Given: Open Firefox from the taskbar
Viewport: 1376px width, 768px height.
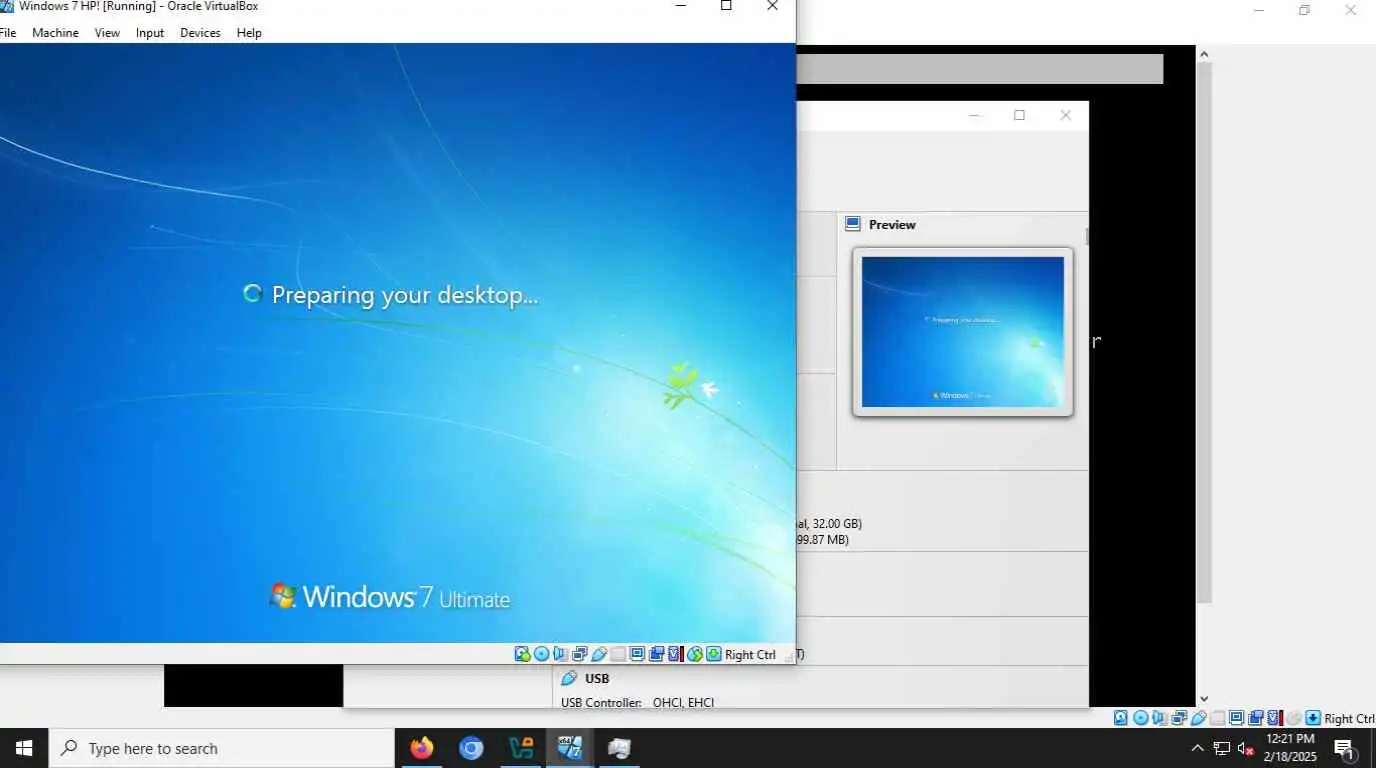Looking at the screenshot, I should [x=422, y=748].
